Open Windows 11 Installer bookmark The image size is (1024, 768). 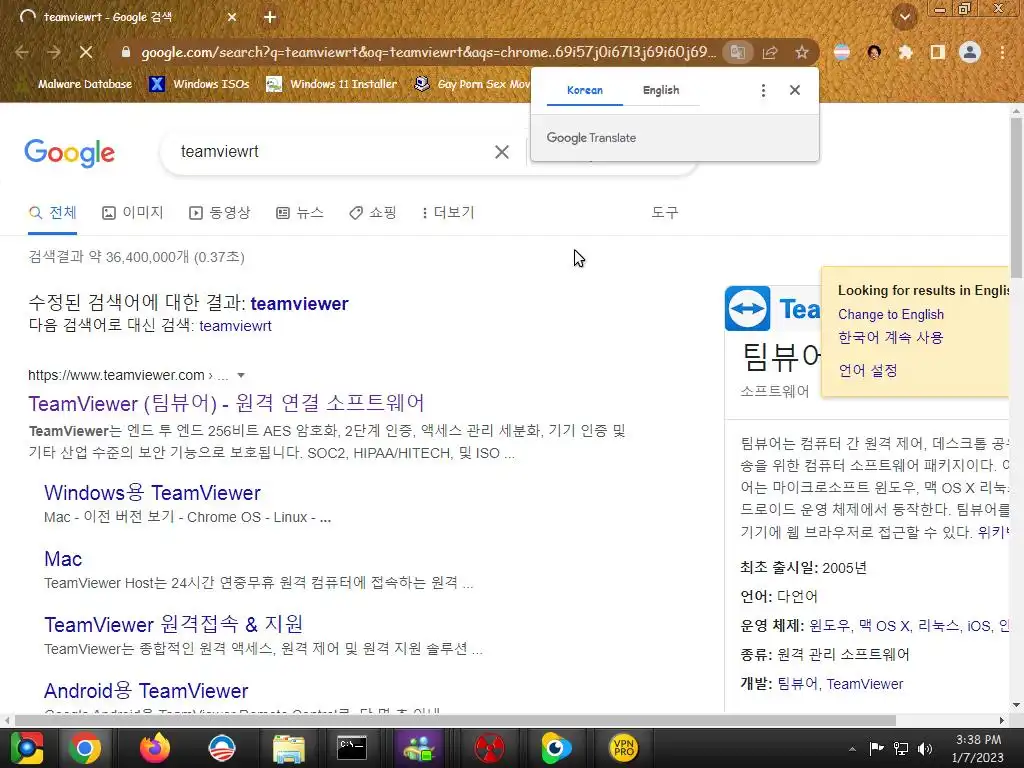click(332, 84)
